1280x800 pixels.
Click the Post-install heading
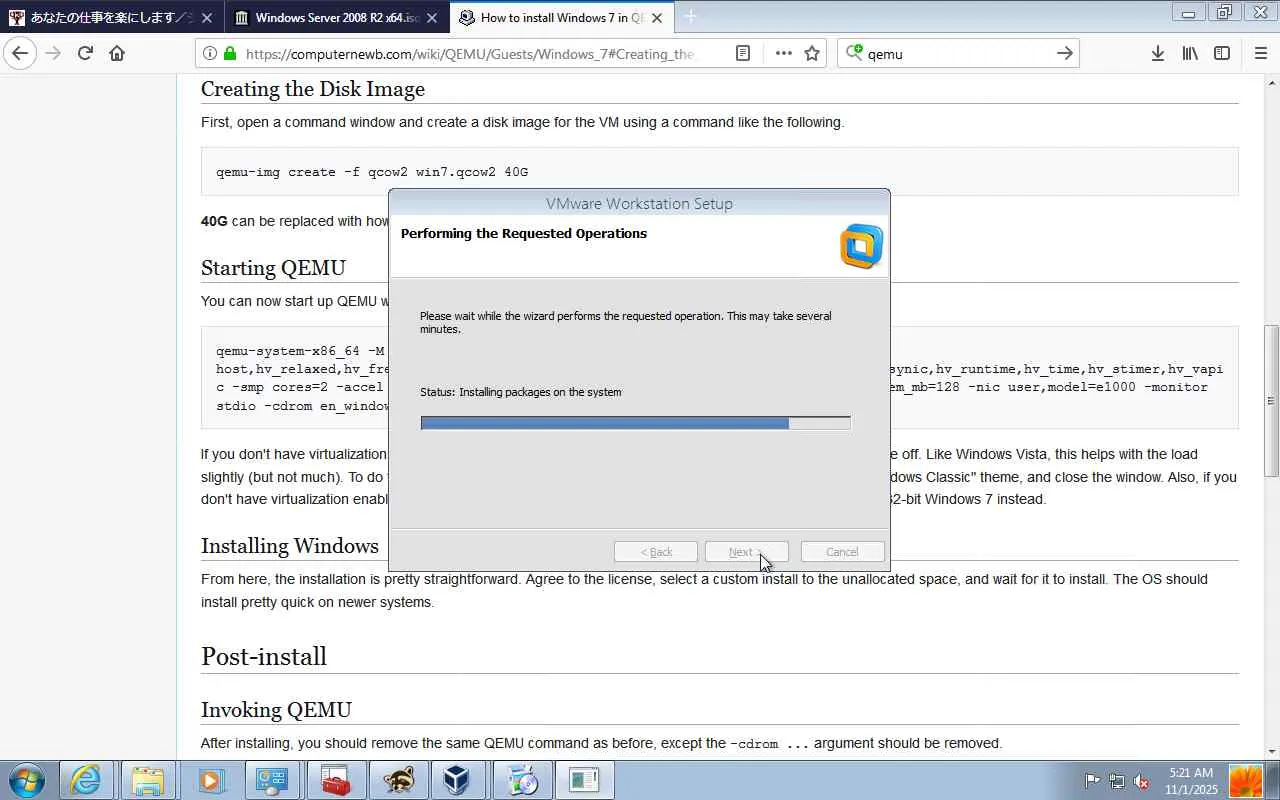264,656
